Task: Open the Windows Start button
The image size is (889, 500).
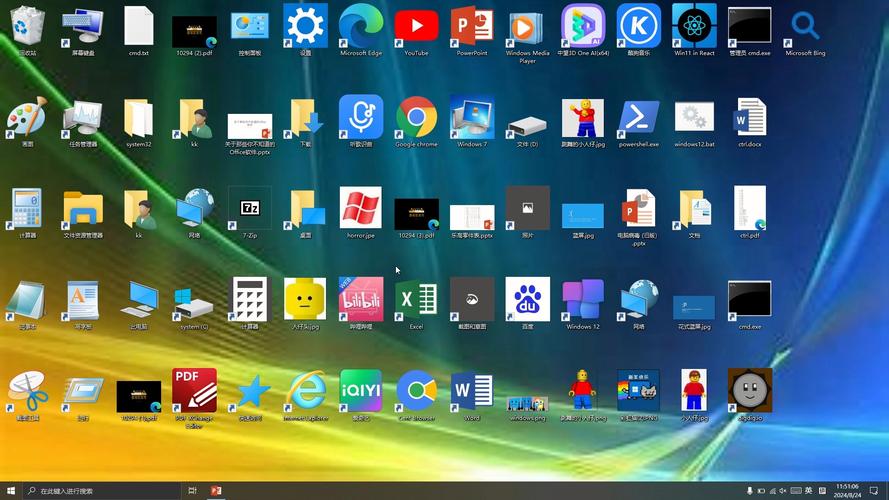Action: tap(11, 491)
